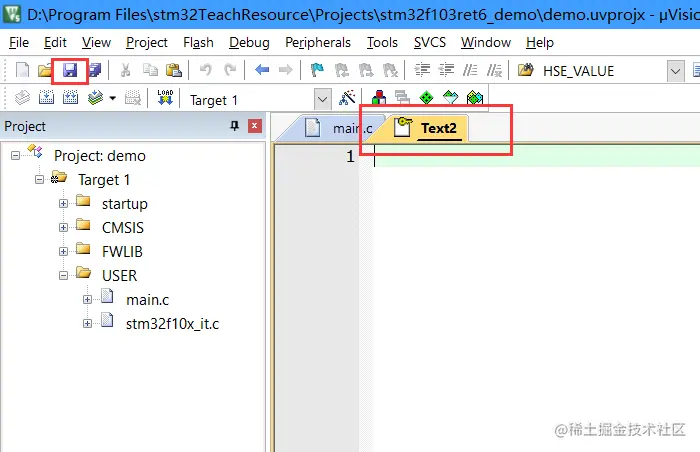The image size is (700, 452).
Task: Open the Debug menu
Action: 249,42
